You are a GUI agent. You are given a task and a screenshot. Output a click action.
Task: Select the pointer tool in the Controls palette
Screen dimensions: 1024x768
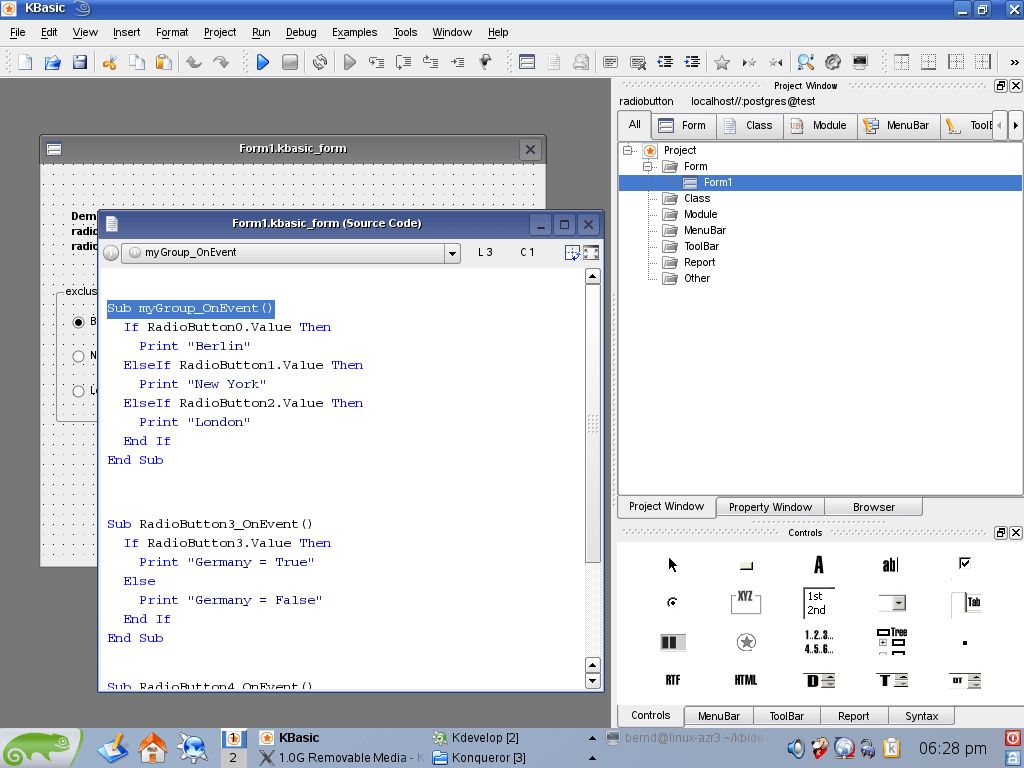672,563
